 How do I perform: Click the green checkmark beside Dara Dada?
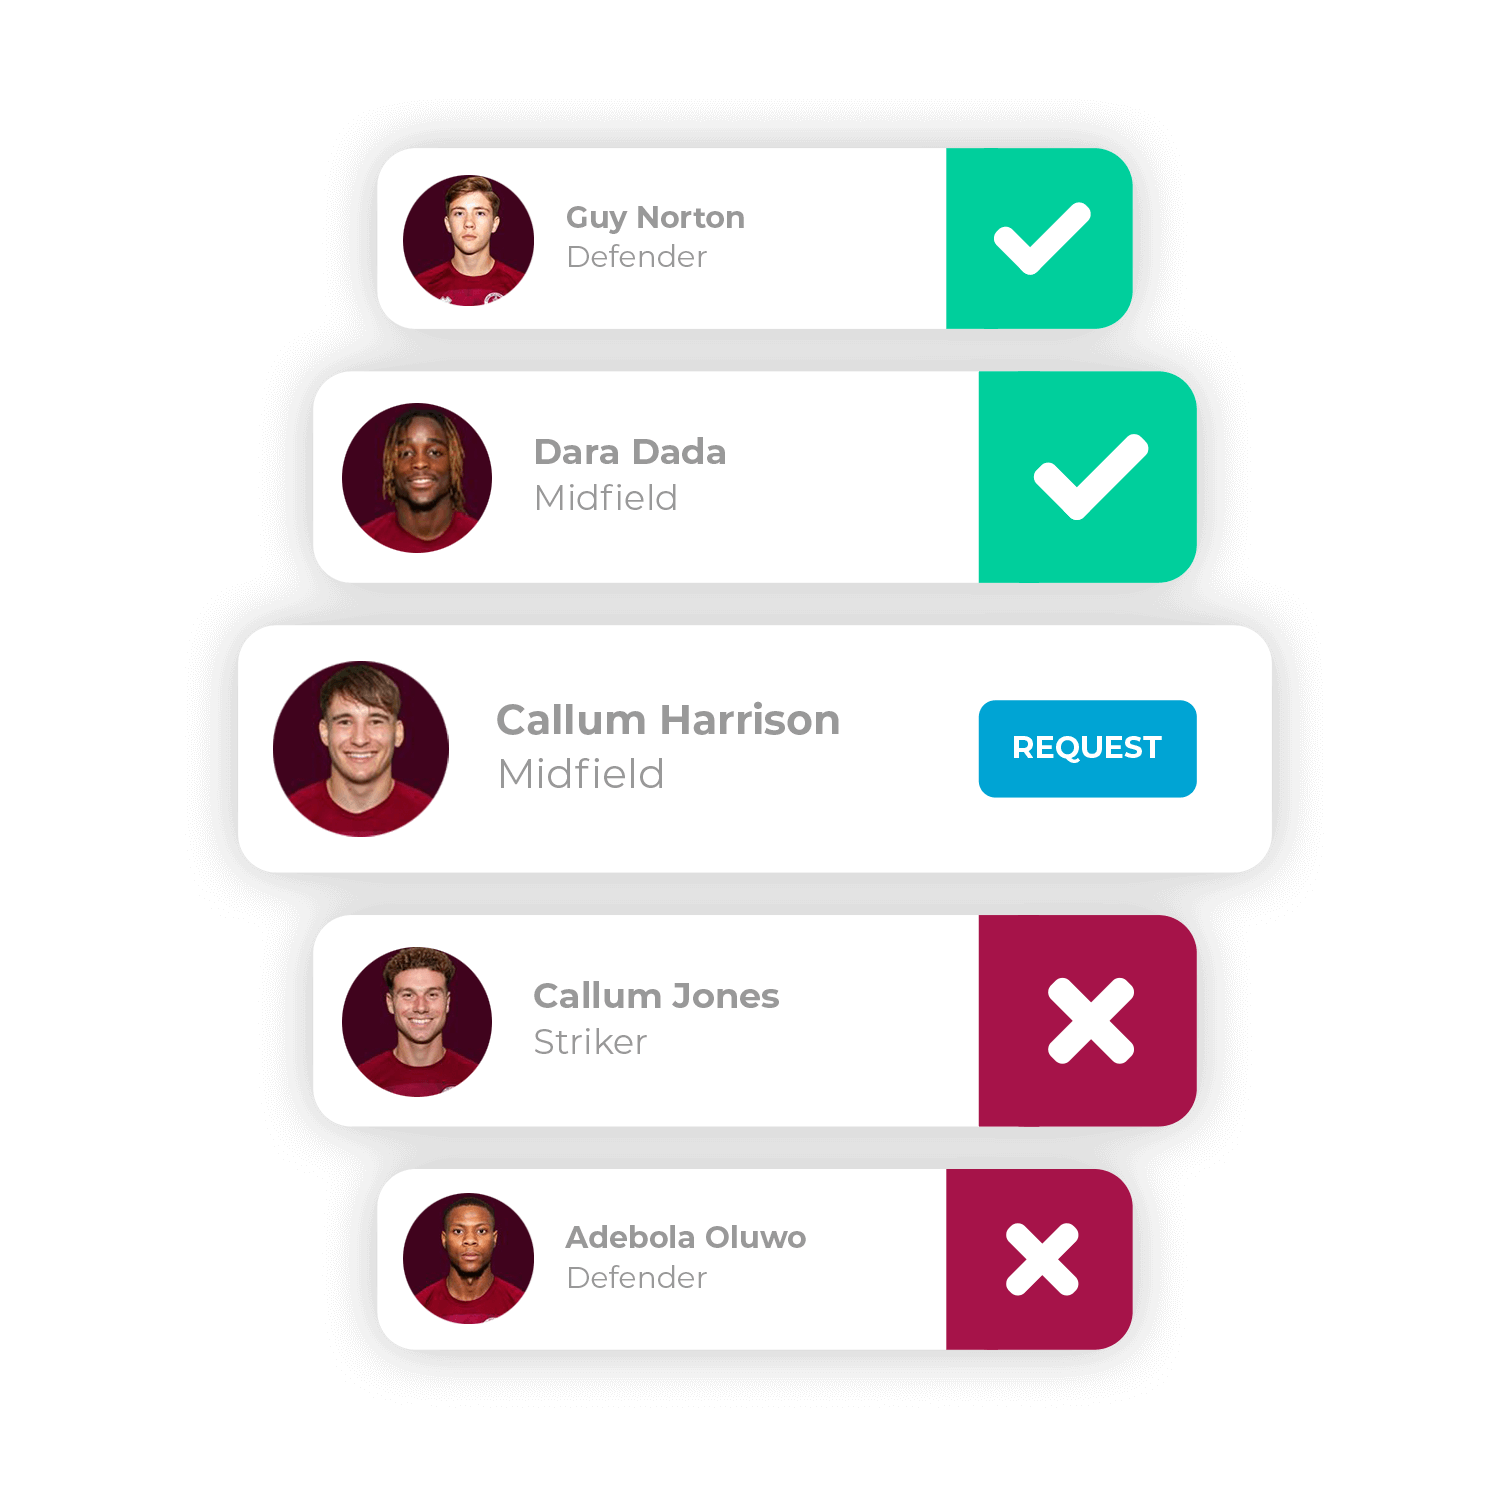click(1087, 477)
